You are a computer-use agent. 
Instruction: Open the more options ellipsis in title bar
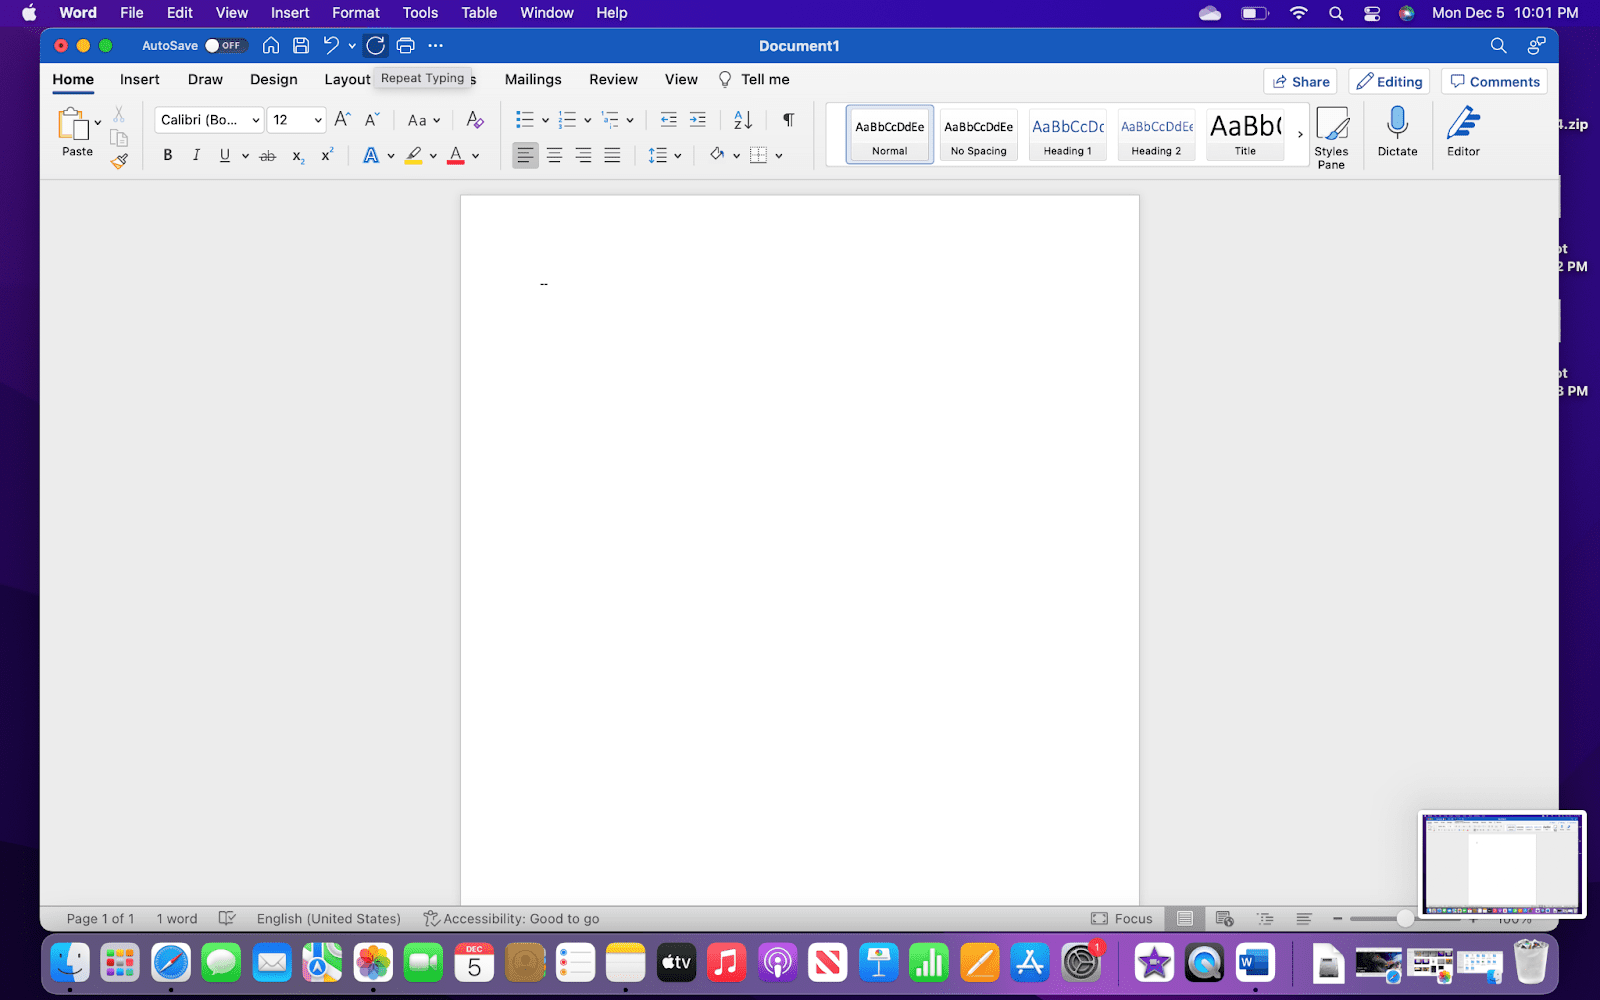coord(435,45)
